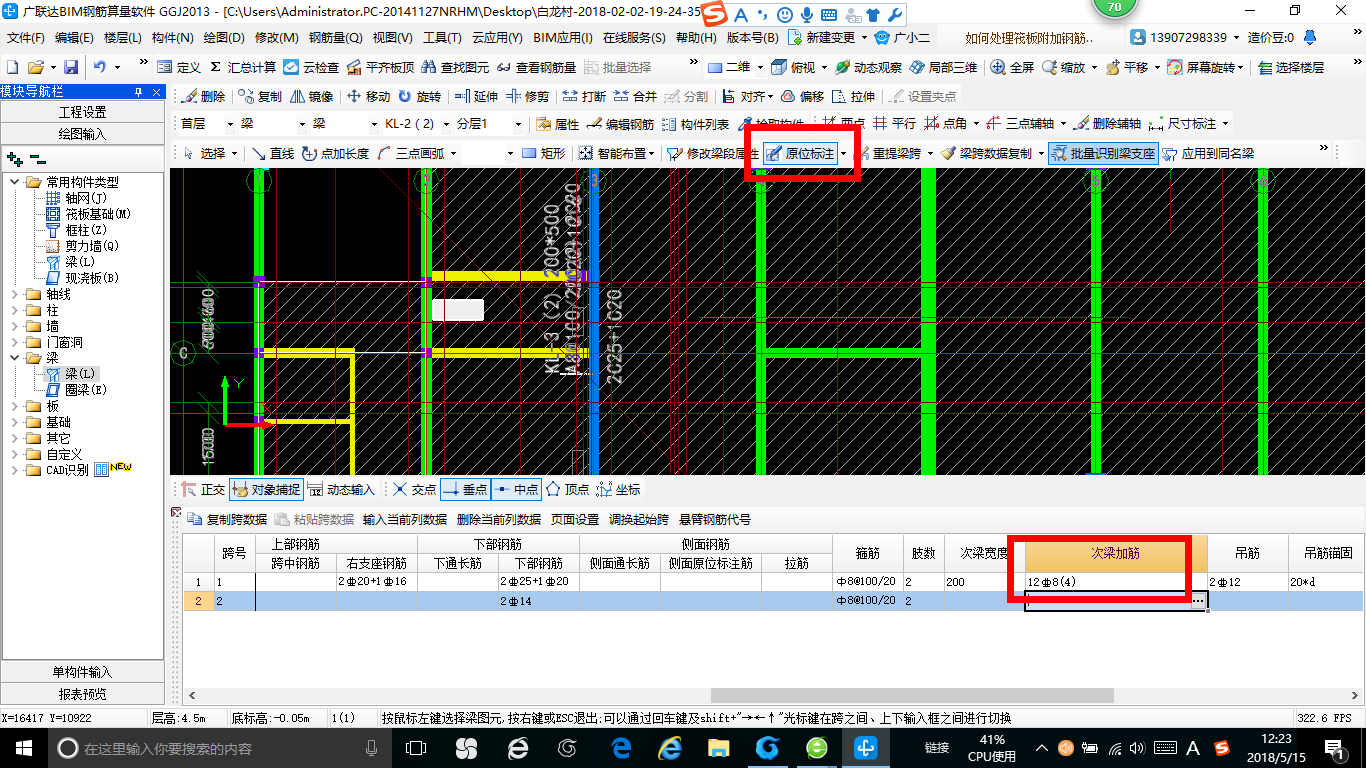The height and width of the screenshot is (768, 1366).
Task: Click 旋转 rotate tool
Action: tap(419, 96)
